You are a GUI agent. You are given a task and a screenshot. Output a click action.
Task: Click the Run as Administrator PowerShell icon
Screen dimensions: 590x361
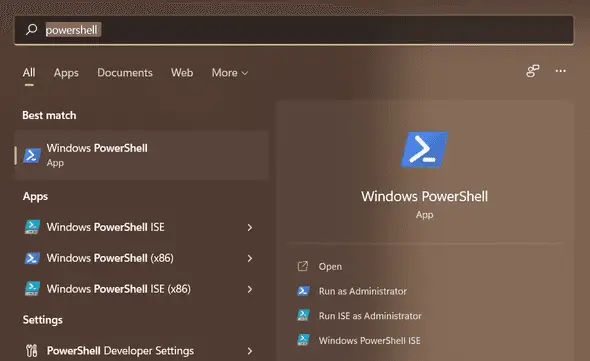[x=303, y=291]
